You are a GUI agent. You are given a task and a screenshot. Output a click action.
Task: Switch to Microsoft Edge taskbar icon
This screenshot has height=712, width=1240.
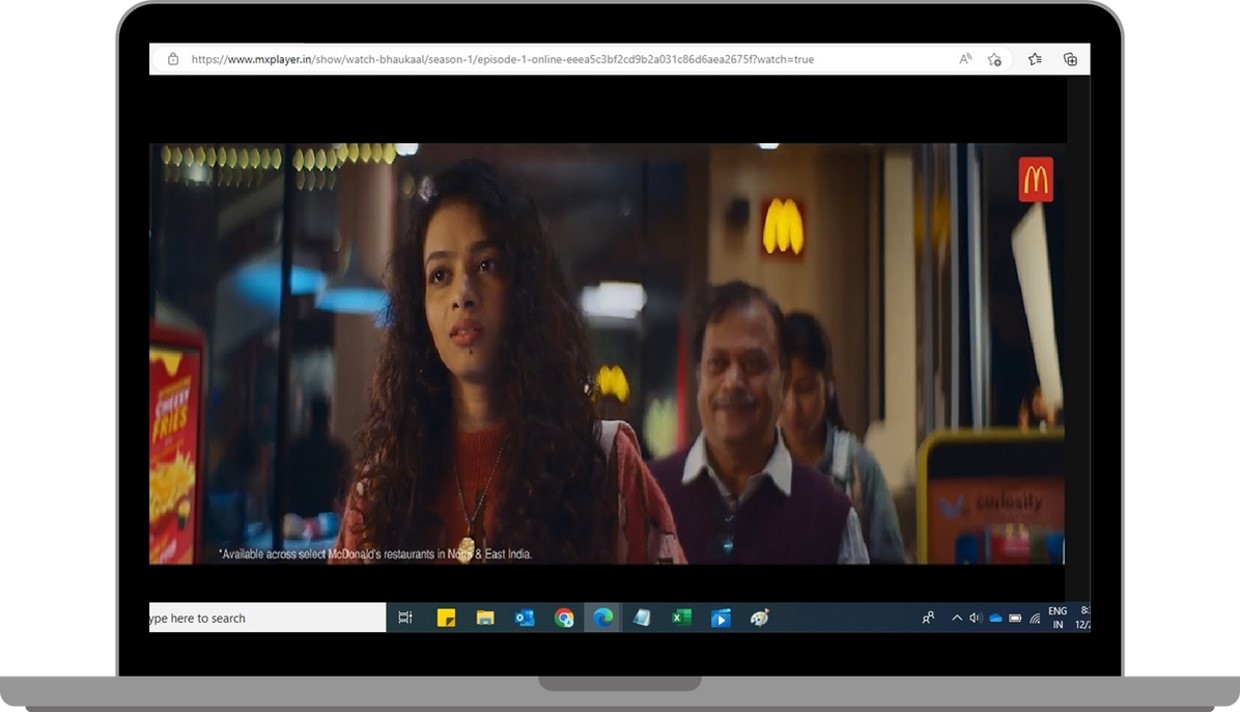(x=603, y=618)
